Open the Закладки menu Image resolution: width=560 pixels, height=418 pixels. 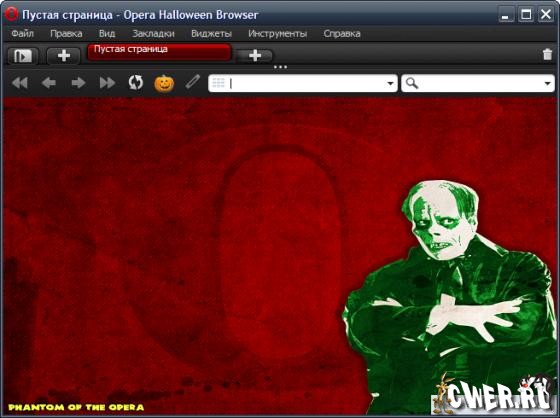click(154, 34)
